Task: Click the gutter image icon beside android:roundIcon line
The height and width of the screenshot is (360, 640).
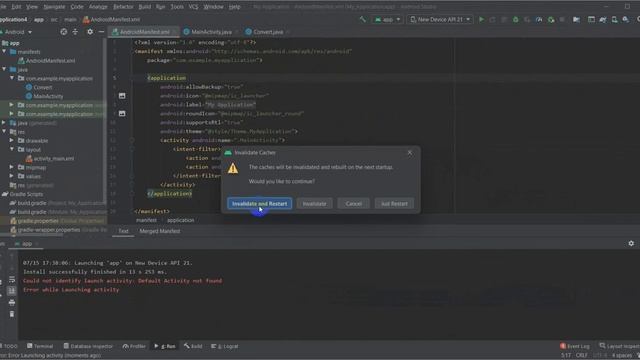Action: (122, 113)
